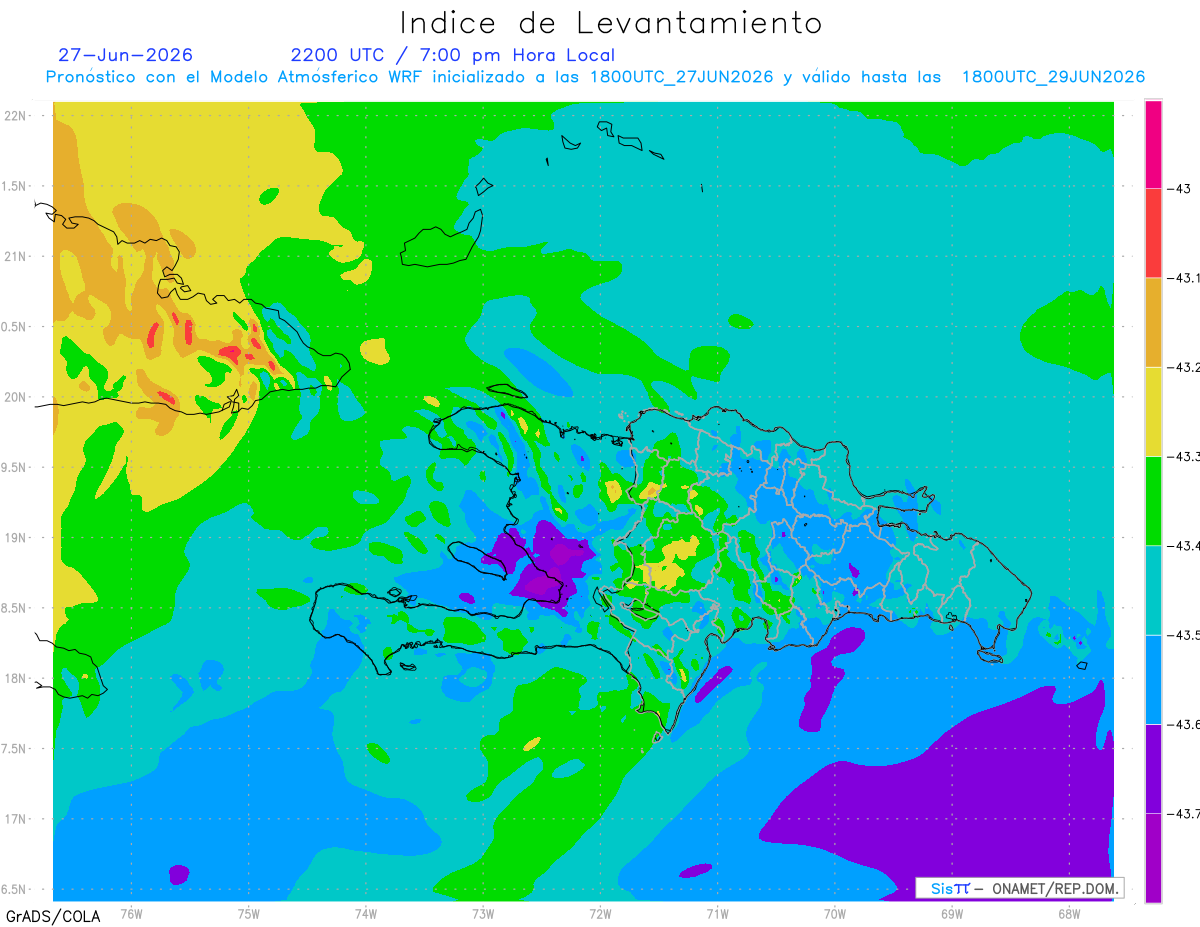Click the '68W' longitude label
The image size is (1200, 927).
coord(1069,914)
